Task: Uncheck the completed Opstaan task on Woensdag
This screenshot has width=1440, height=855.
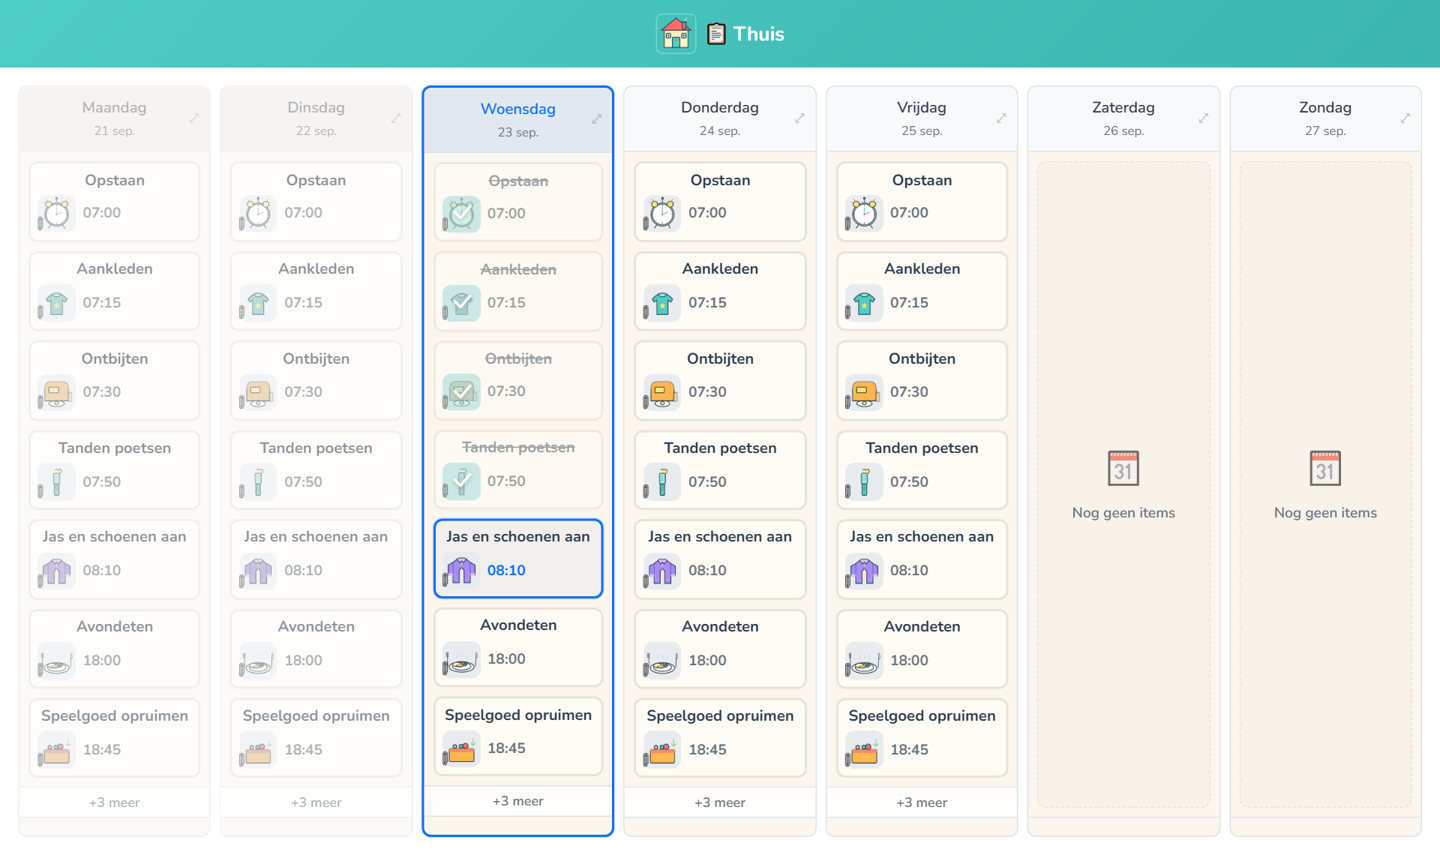Action: click(461, 214)
